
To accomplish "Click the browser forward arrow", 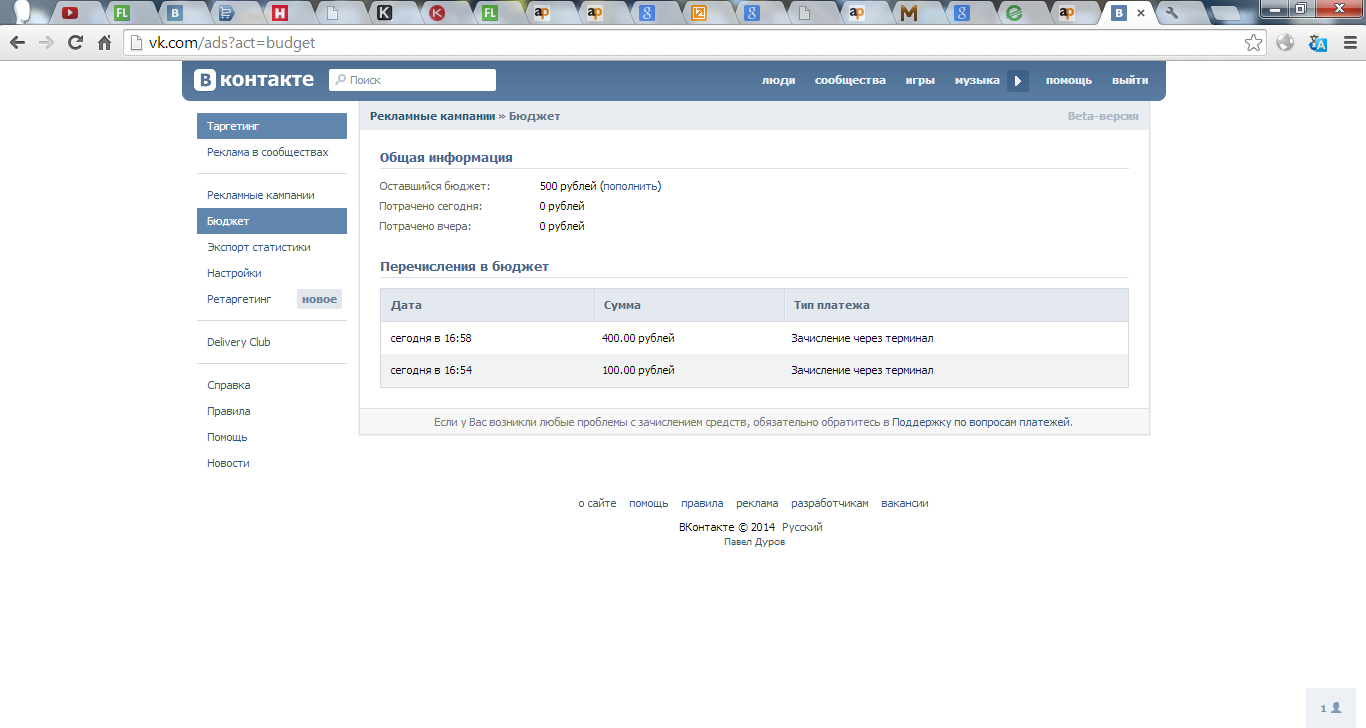I will (x=46, y=43).
